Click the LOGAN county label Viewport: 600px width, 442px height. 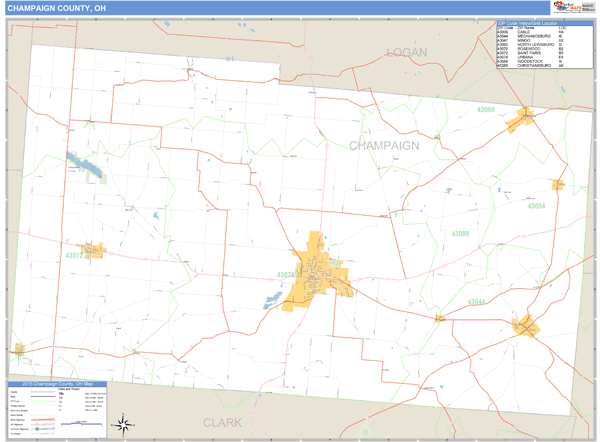(407, 52)
